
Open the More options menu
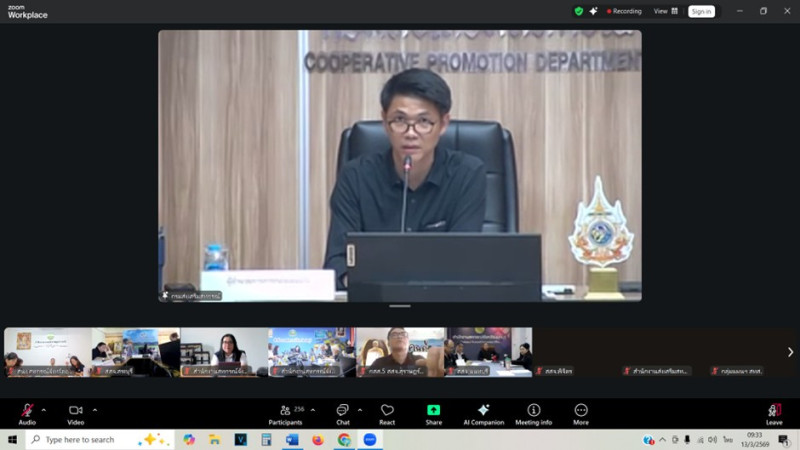pos(581,411)
